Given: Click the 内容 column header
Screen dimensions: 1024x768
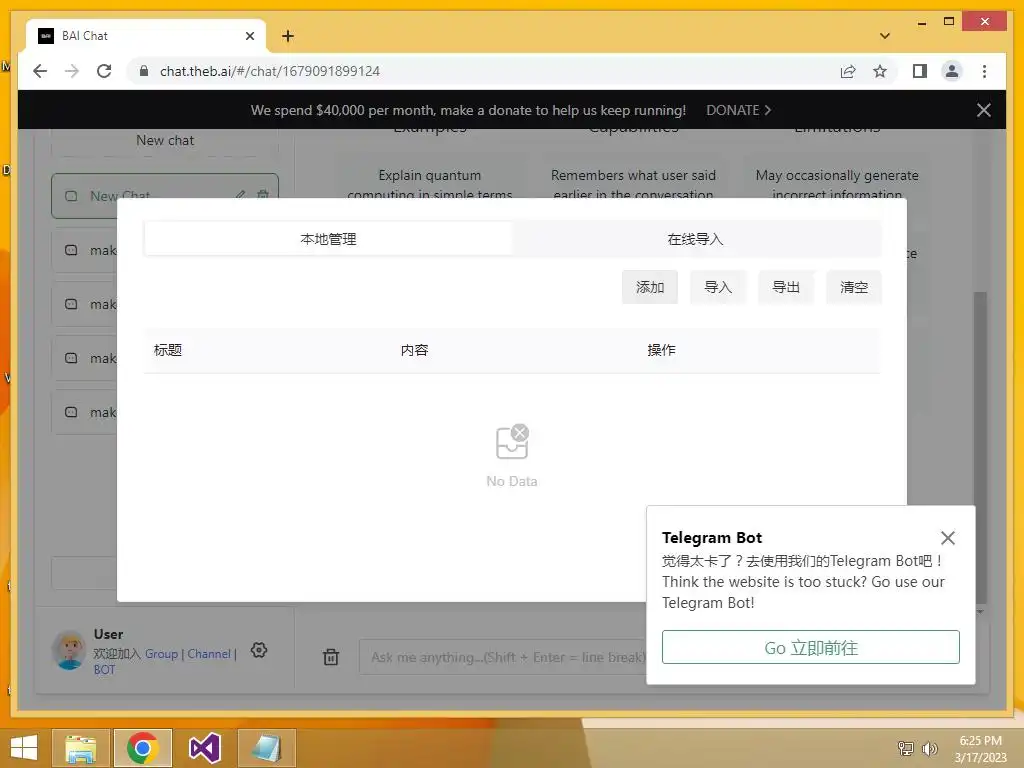Looking at the screenshot, I should 415,350.
